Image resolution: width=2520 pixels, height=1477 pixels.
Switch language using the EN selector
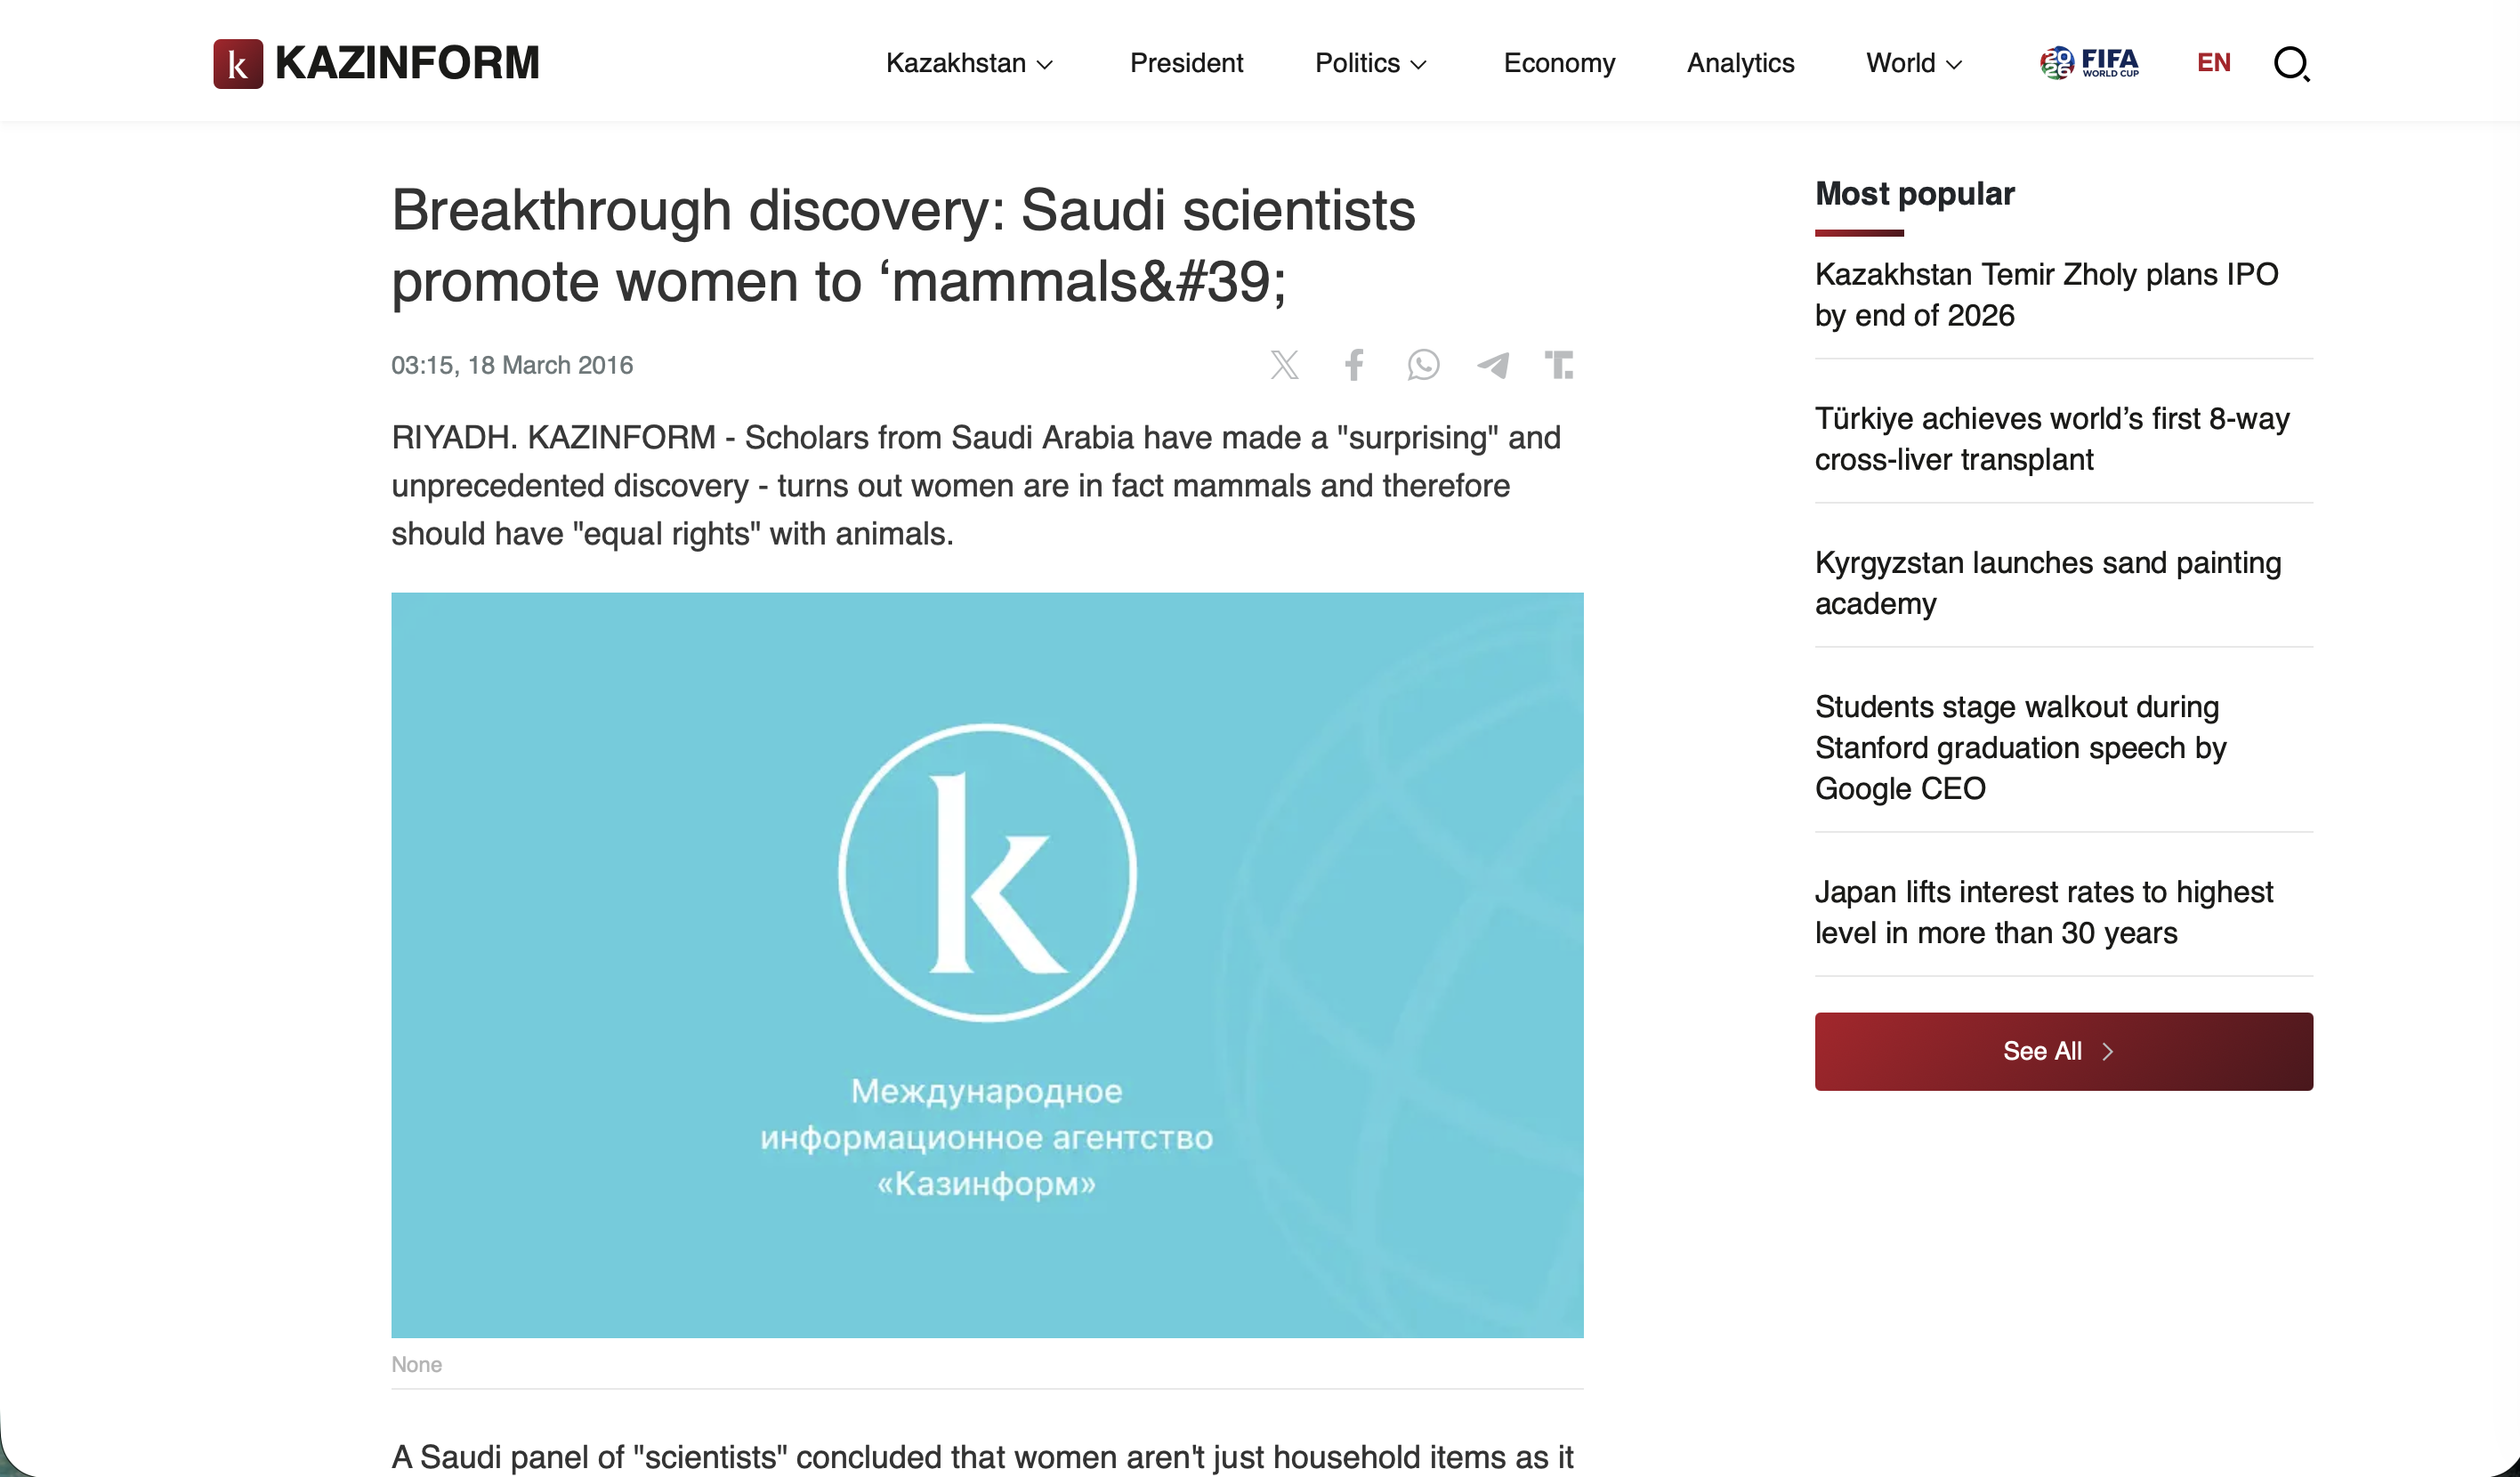2214,63
